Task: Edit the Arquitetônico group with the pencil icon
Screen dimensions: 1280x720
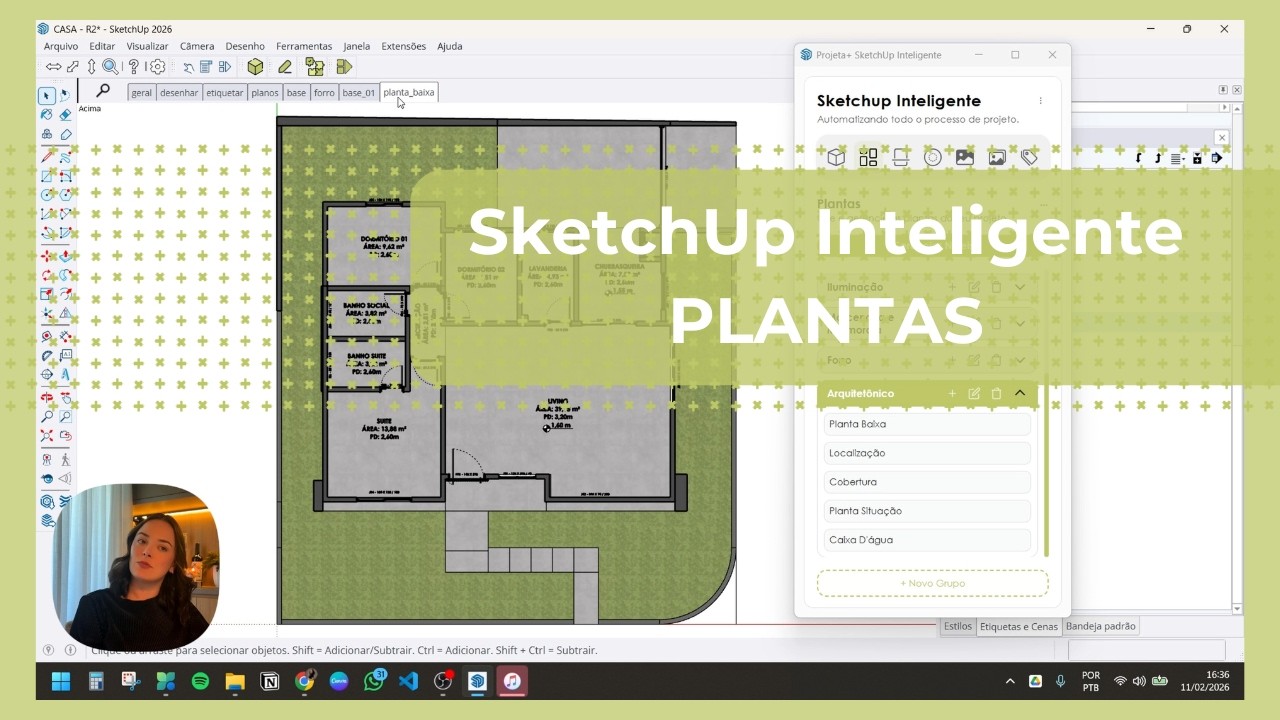Action: pyautogui.click(x=974, y=393)
